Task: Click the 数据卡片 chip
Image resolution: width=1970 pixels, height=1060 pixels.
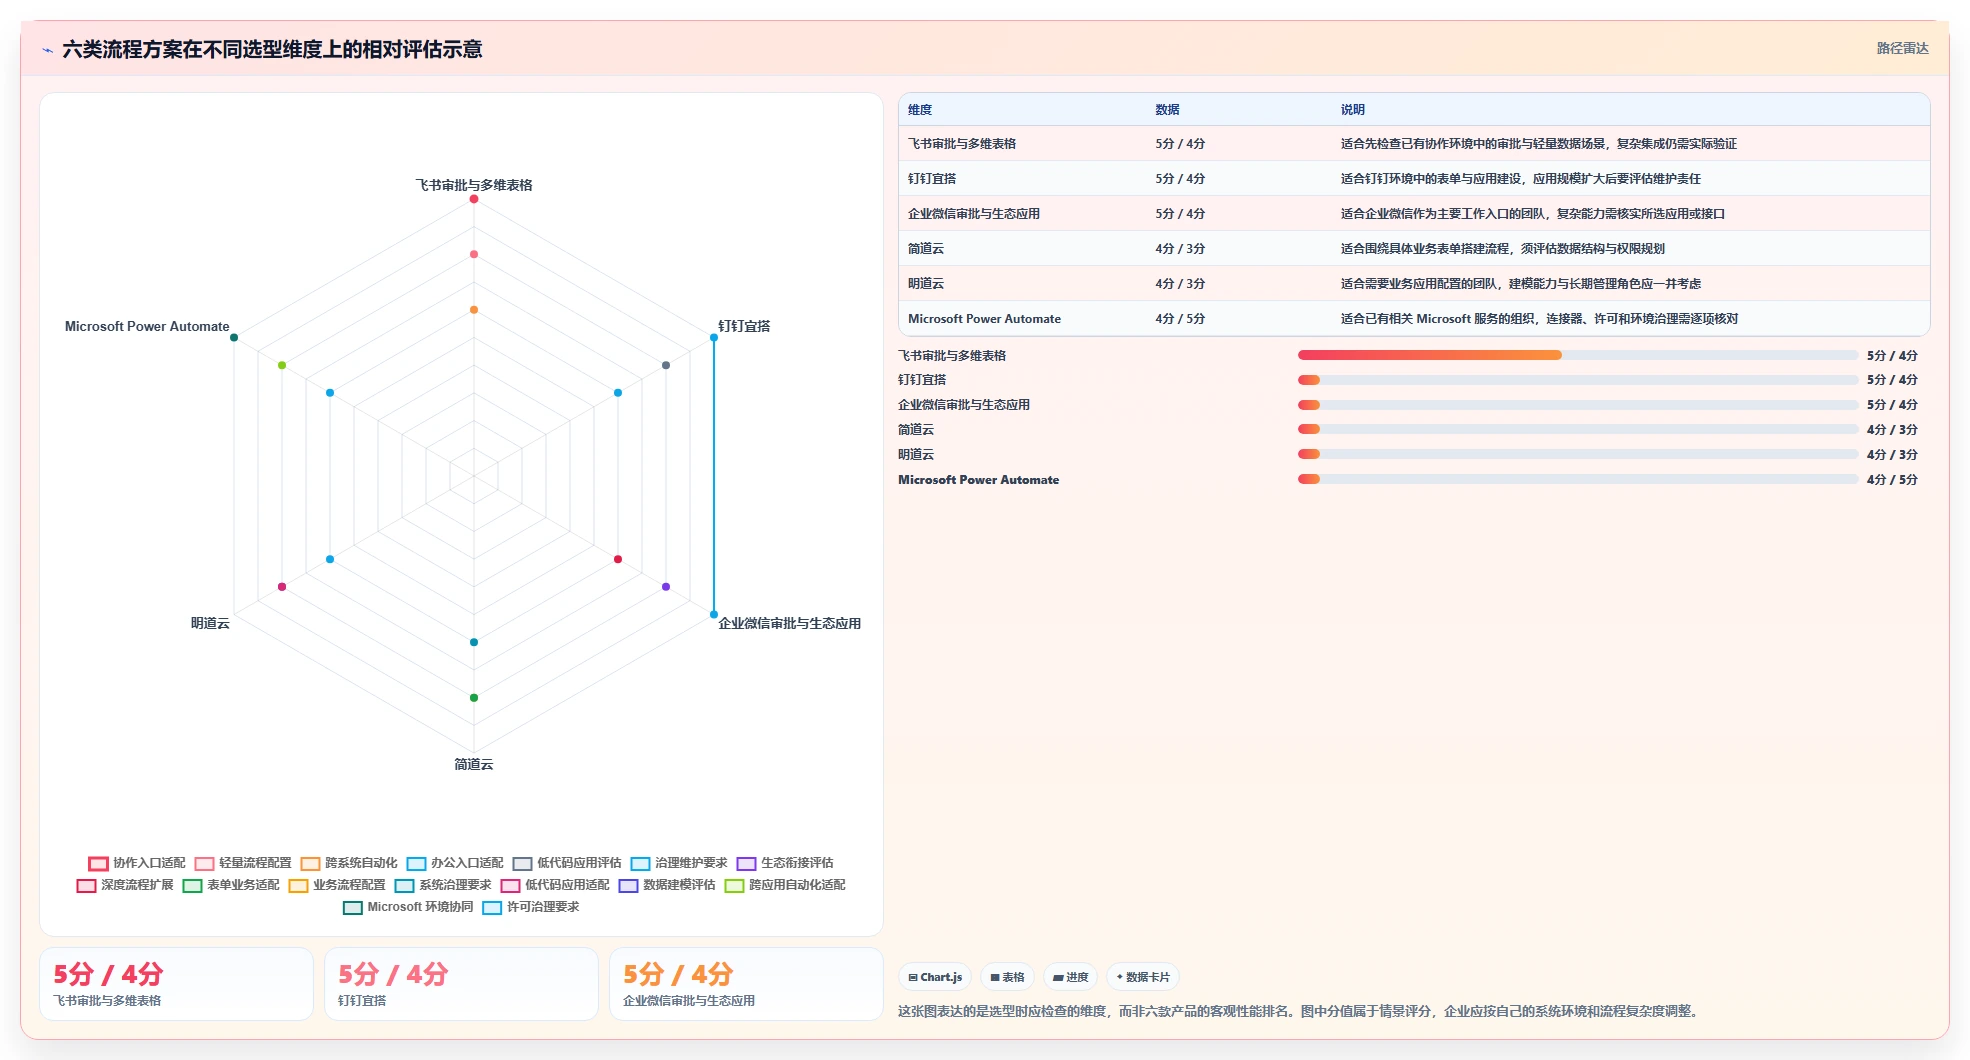Action: pos(1142,977)
